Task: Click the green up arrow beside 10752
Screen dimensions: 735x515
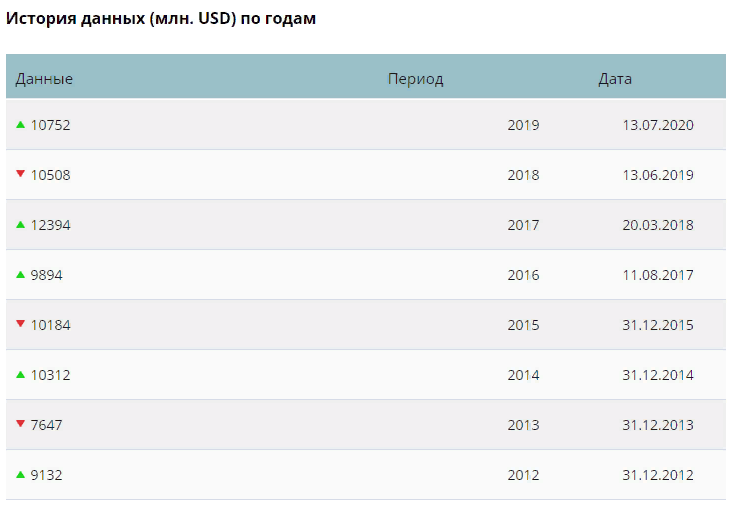Action: 20,125
